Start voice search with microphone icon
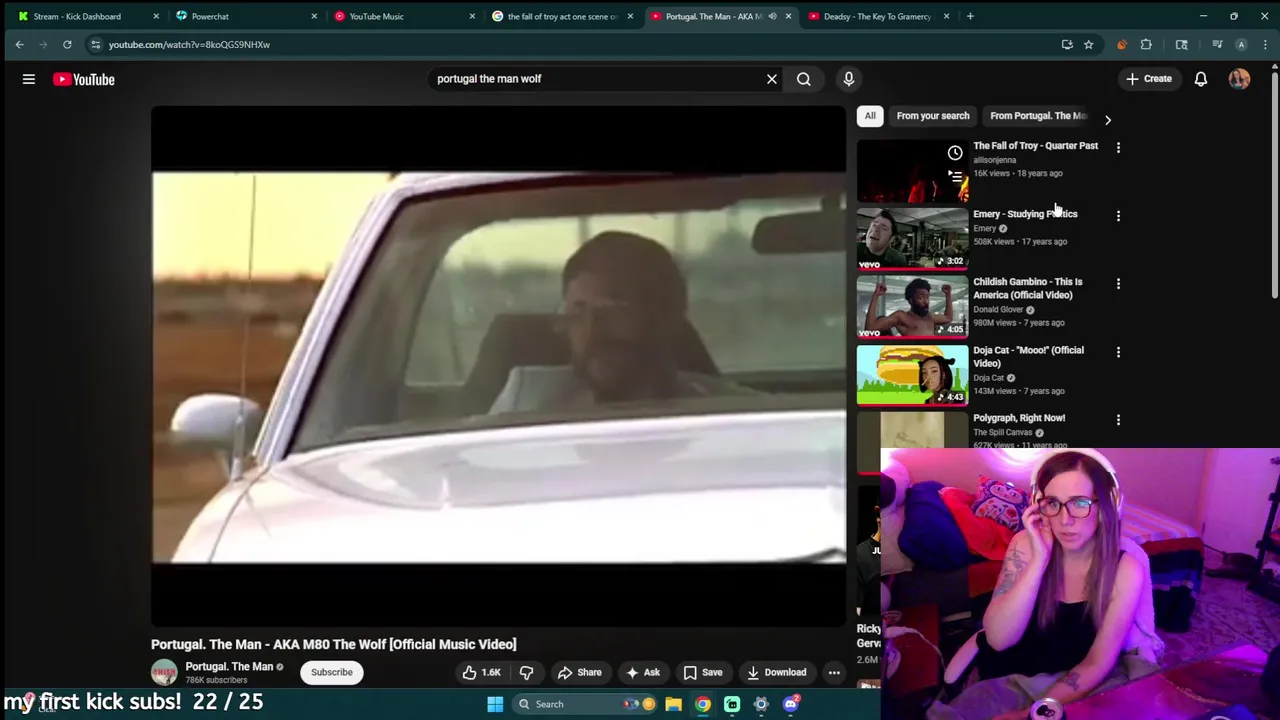The height and width of the screenshot is (720, 1280). pyautogui.click(x=848, y=79)
